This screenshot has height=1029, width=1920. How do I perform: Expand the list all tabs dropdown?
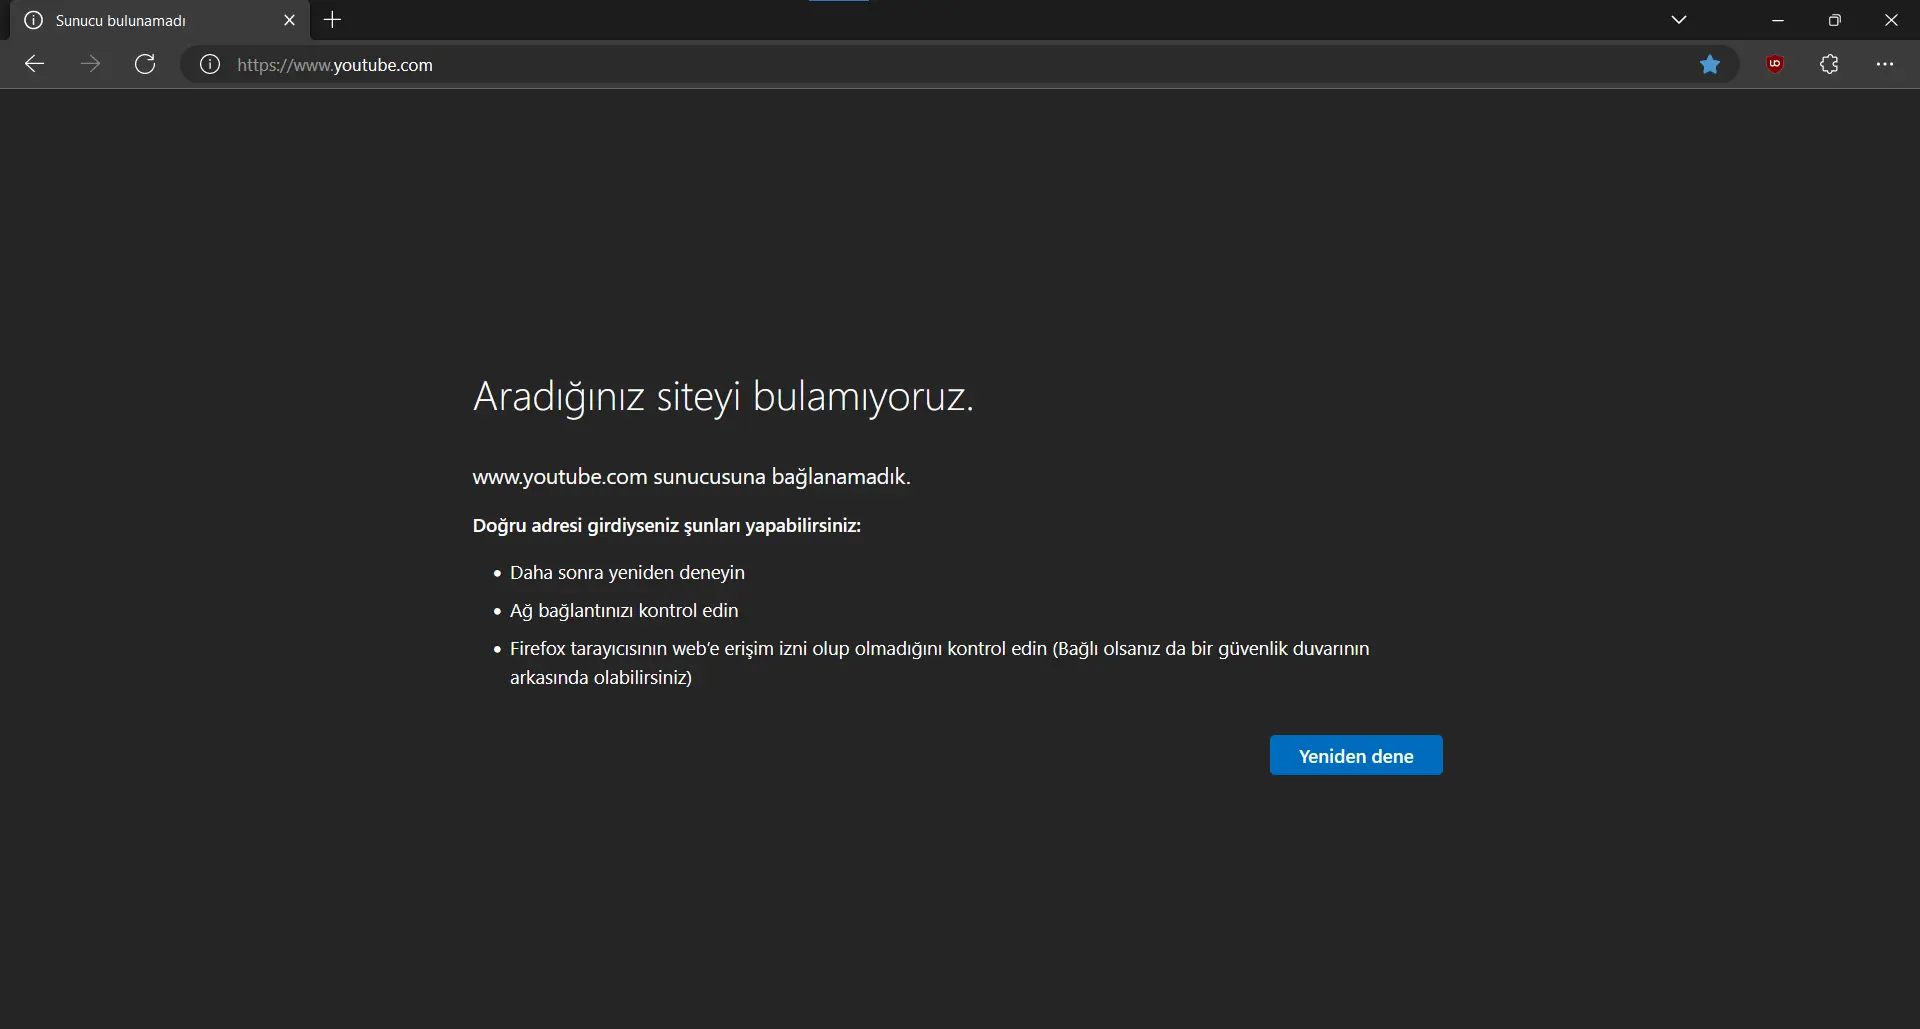(1679, 20)
